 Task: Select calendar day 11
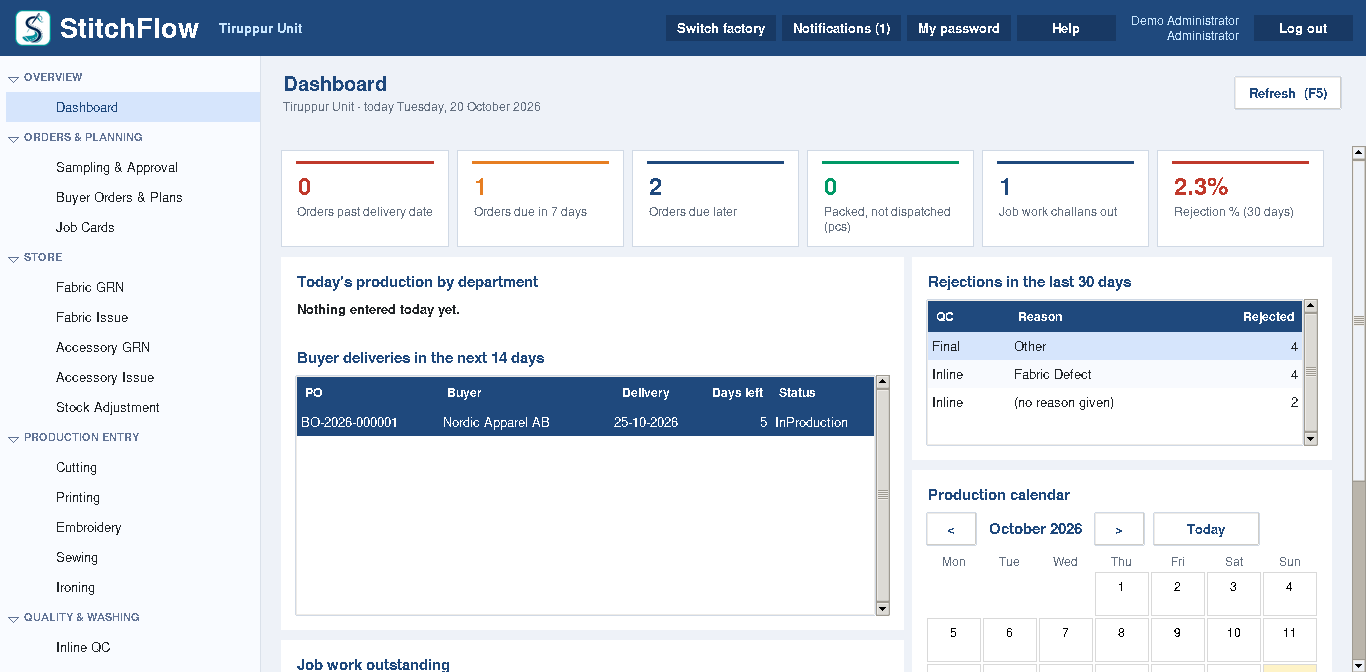tap(1289, 639)
